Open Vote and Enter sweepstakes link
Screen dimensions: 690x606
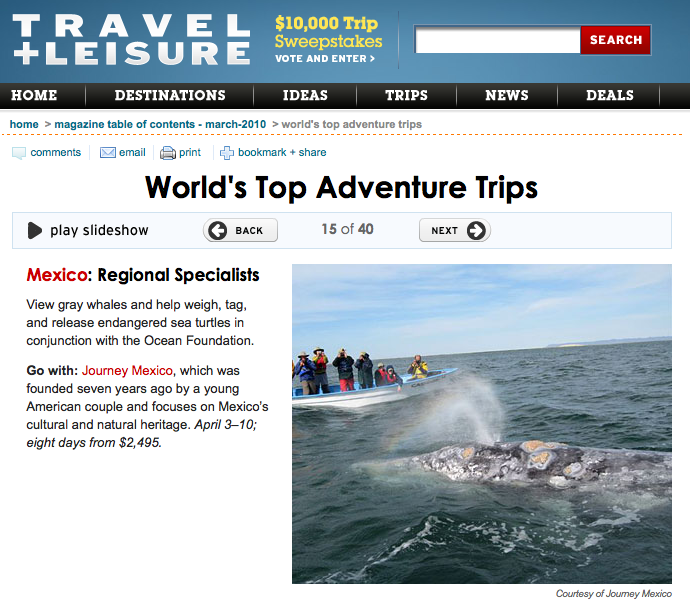(x=325, y=59)
